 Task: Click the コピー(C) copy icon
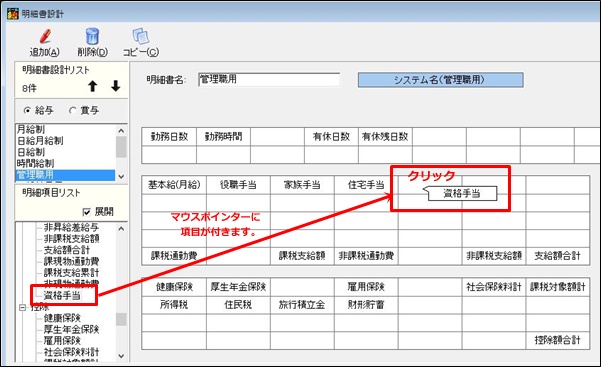click(x=141, y=36)
